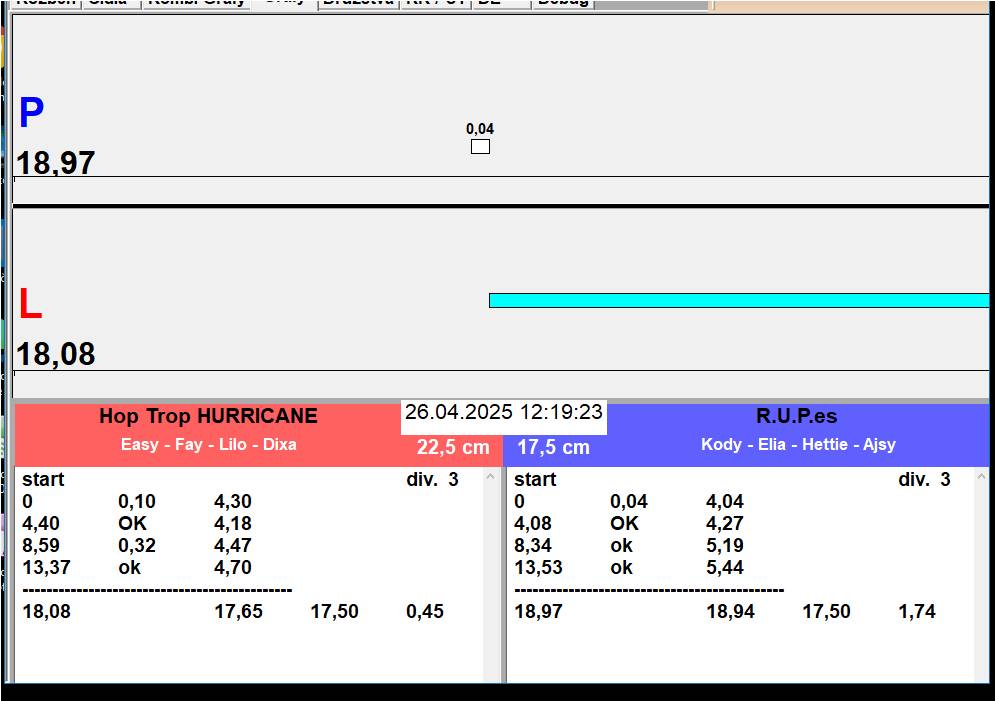Image resolution: width=995 pixels, height=701 pixels.
Task: Select the 0,45 value in left results
Action: coord(425,612)
